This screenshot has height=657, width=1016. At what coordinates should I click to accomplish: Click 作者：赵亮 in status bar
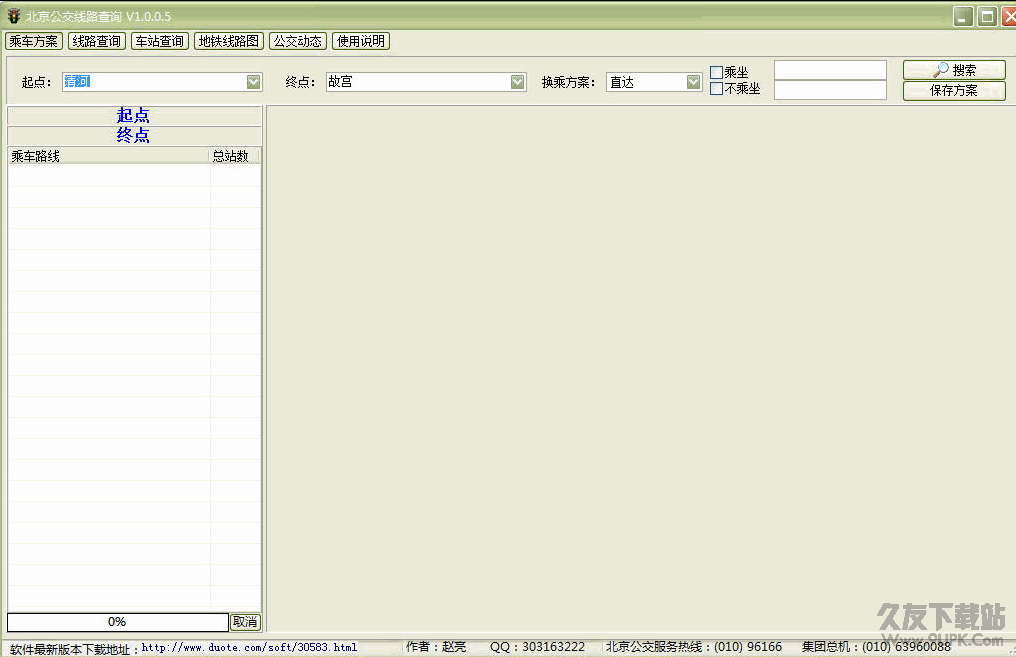(436, 647)
